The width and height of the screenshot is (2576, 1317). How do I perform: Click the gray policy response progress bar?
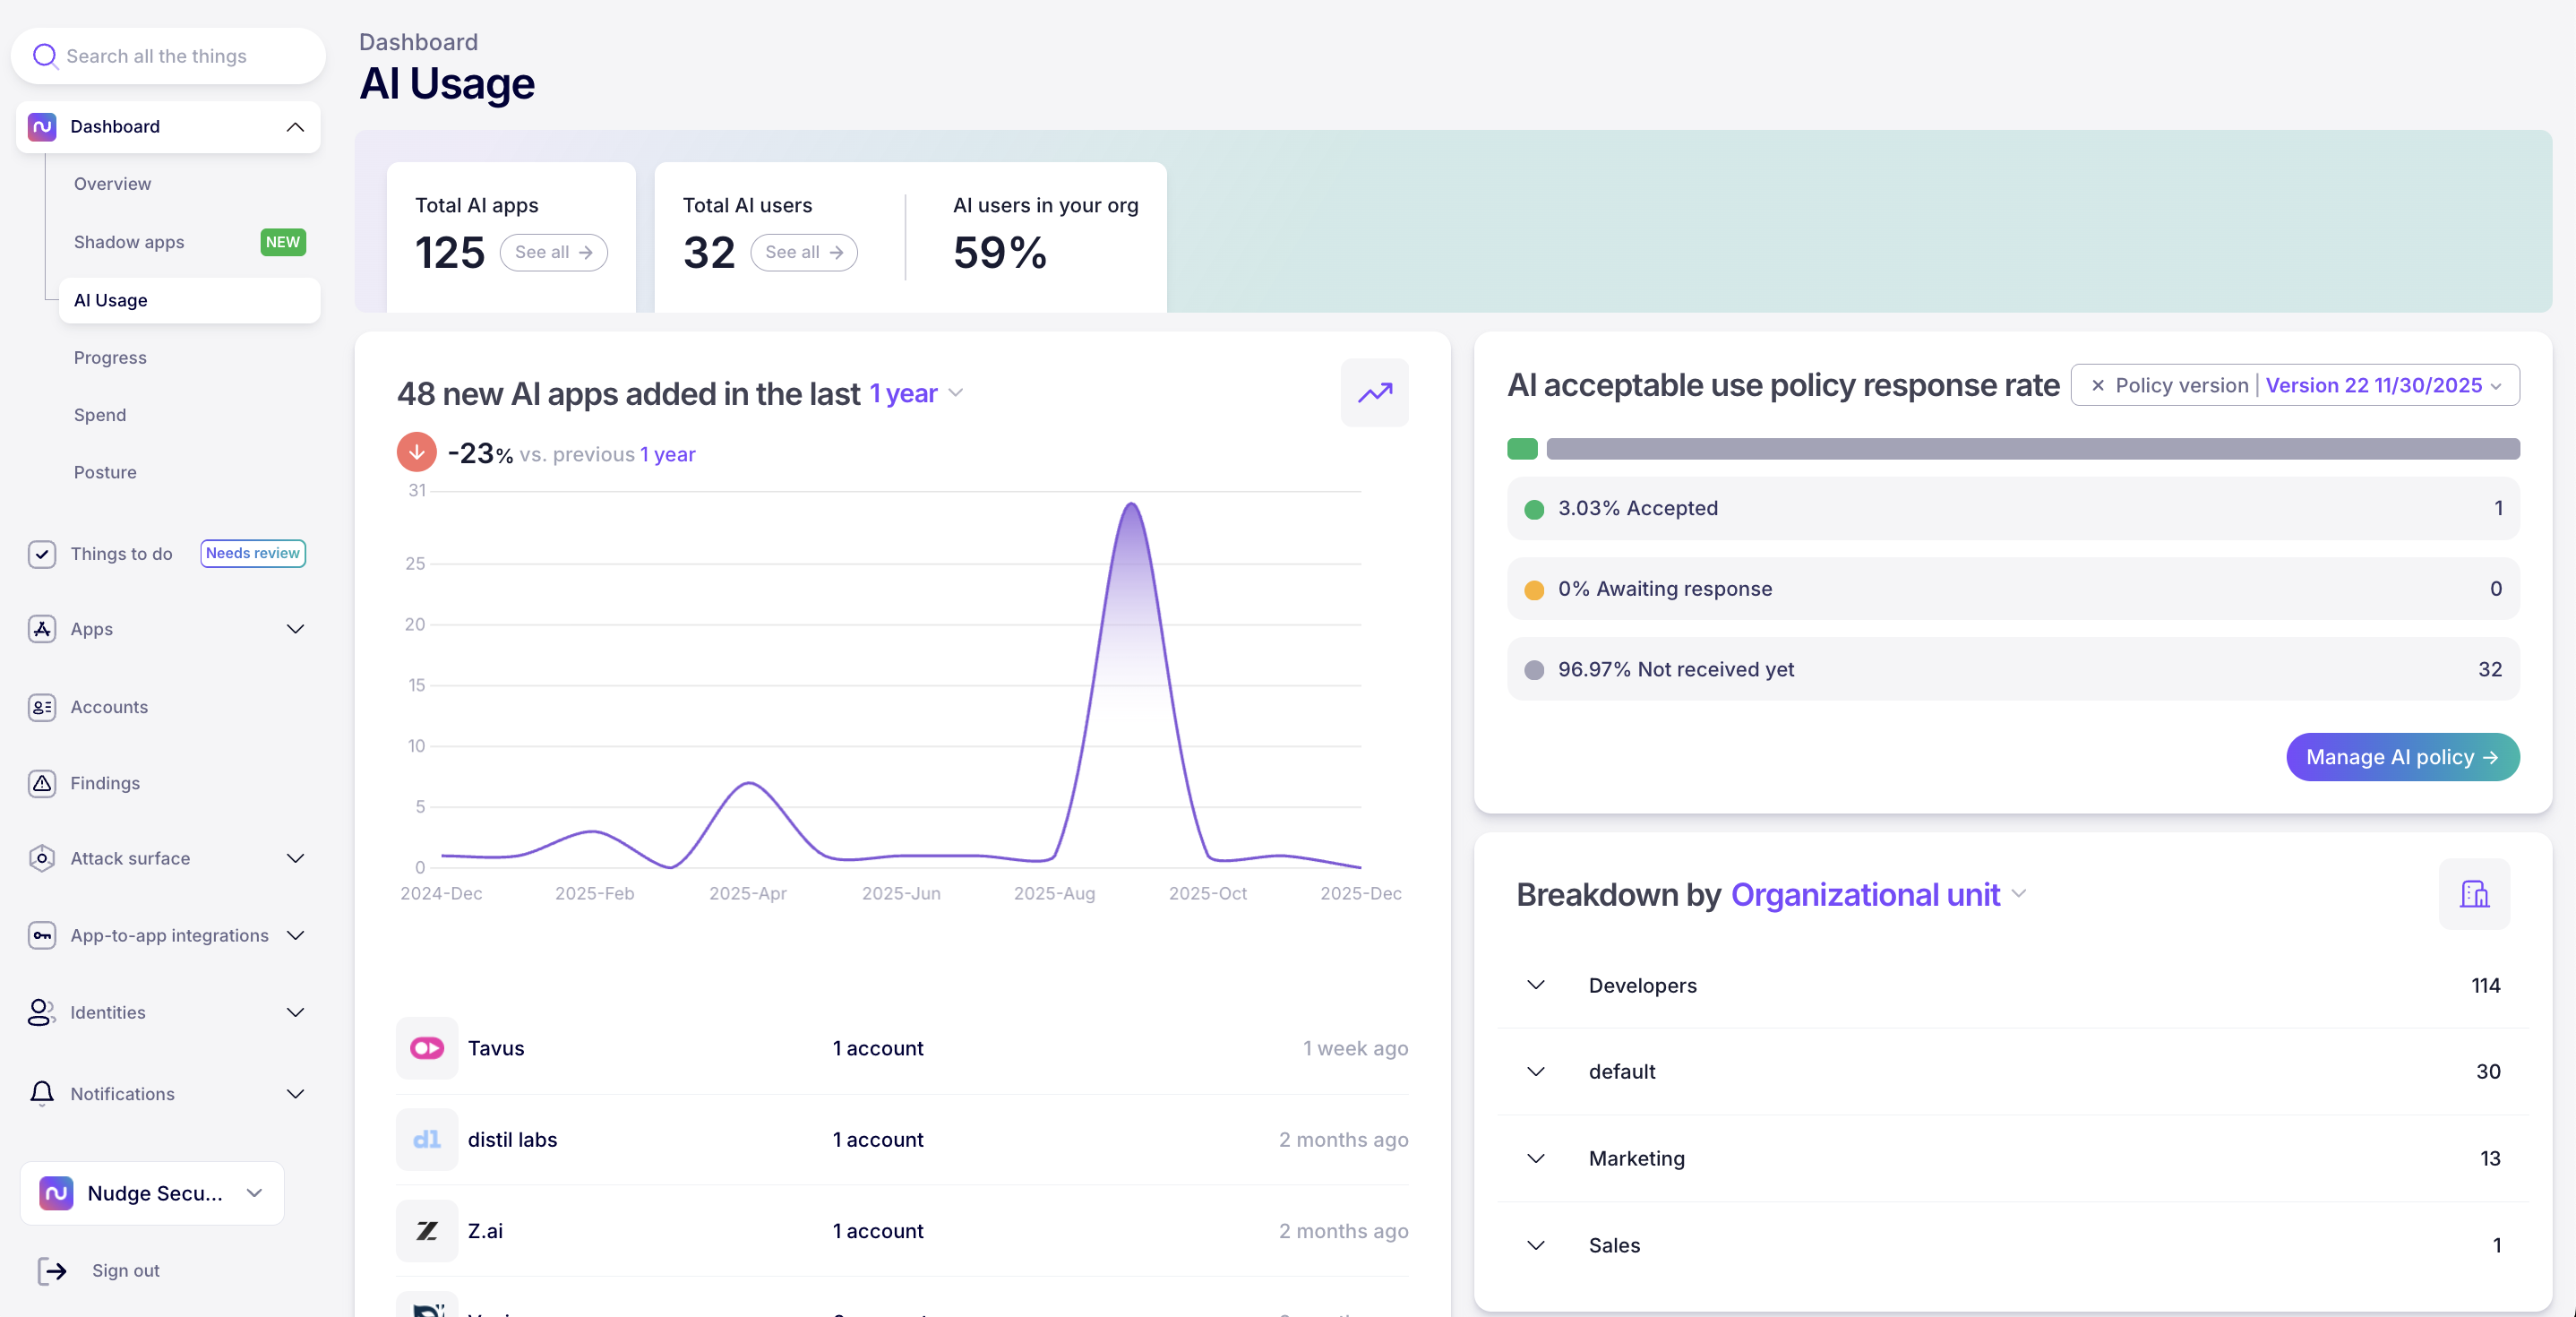click(2032, 449)
